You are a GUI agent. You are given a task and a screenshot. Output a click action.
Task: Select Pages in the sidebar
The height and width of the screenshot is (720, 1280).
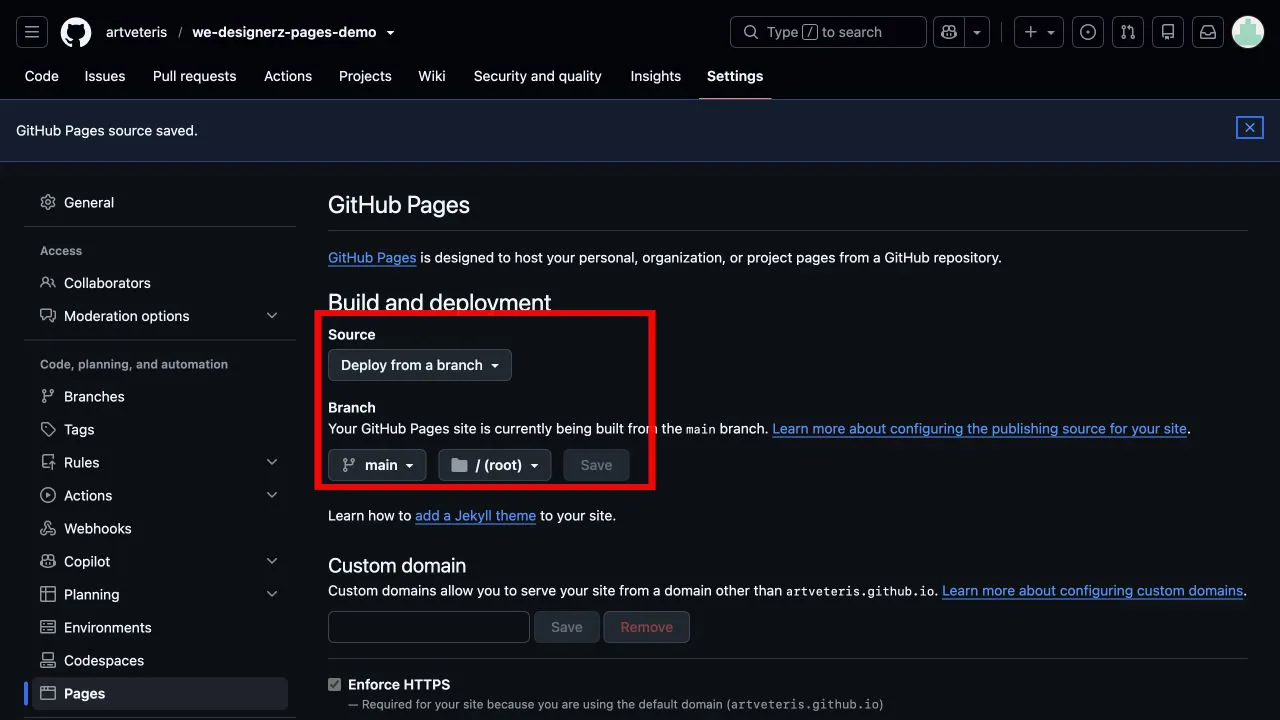pos(160,693)
